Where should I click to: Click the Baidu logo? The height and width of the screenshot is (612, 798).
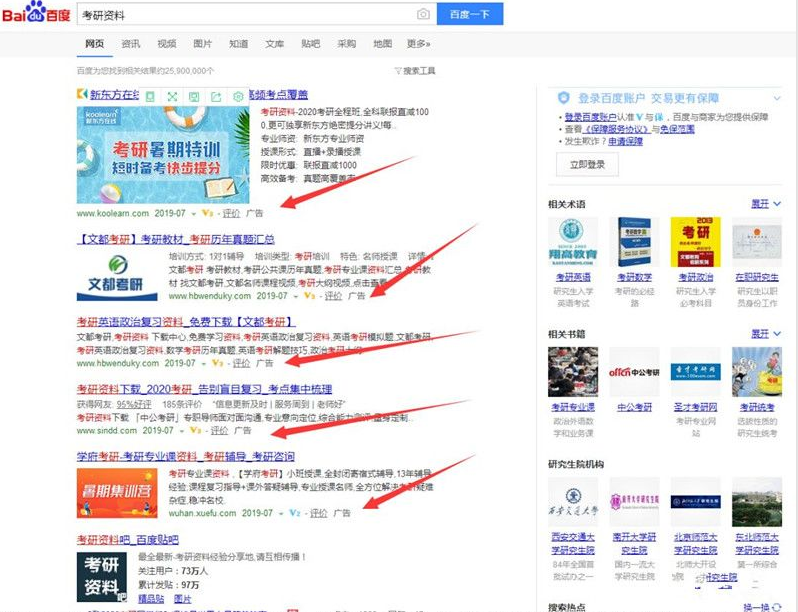pyautogui.click(x=37, y=15)
